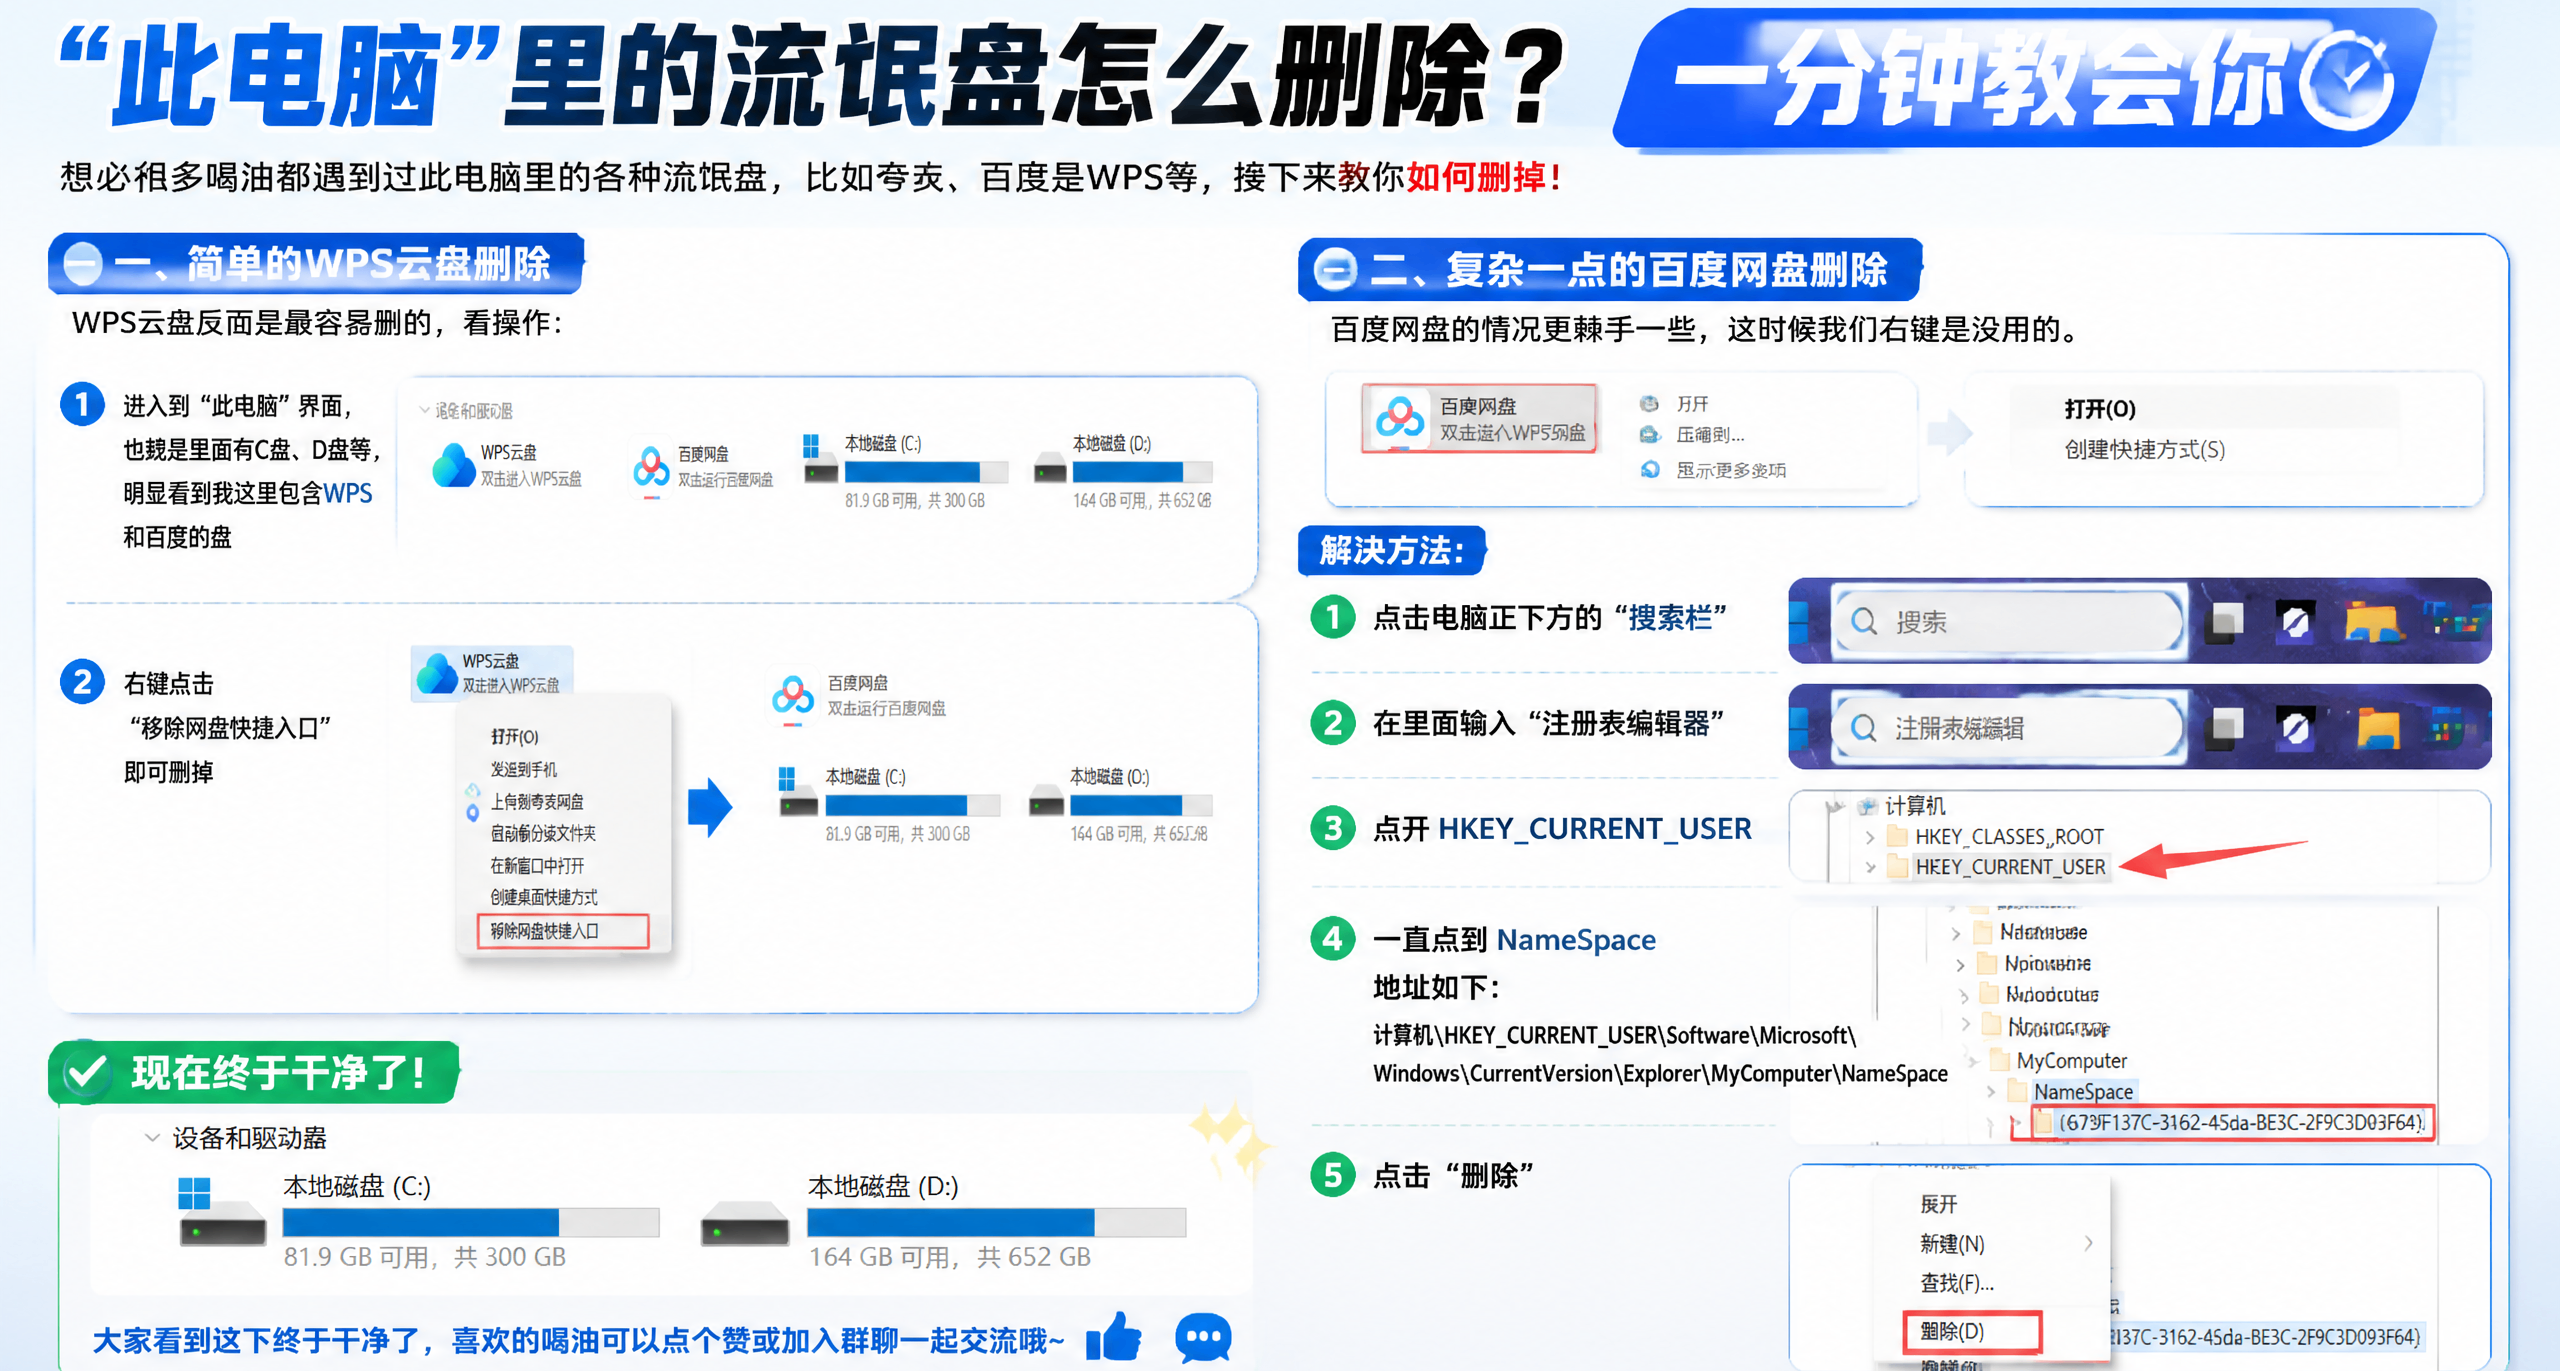The height and width of the screenshot is (1371, 2560).
Task: Click the D: drive icon under 现在终于干净了
Action: tap(745, 1223)
